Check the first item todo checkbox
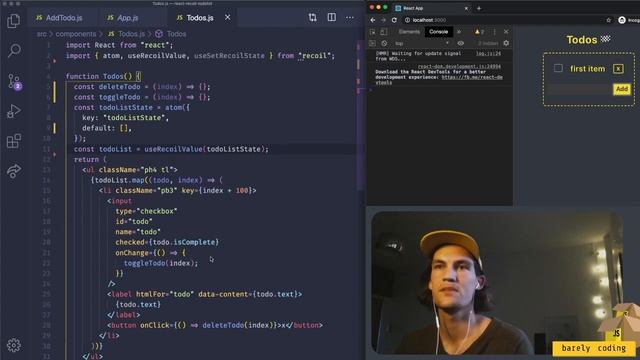The width and height of the screenshot is (640, 360). point(558,68)
